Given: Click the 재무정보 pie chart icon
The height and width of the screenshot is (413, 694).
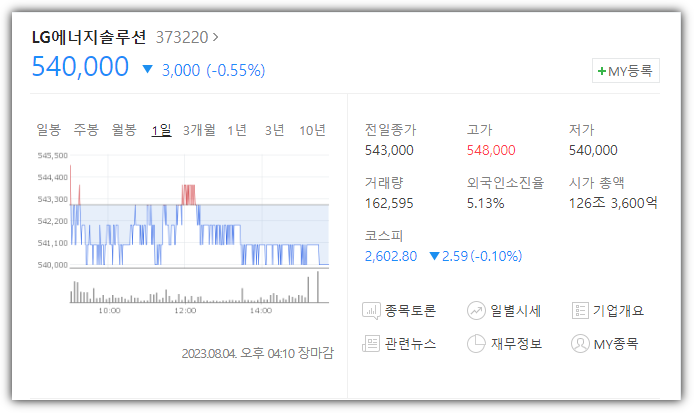Looking at the screenshot, I should pyautogui.click(x=476, y=344).
